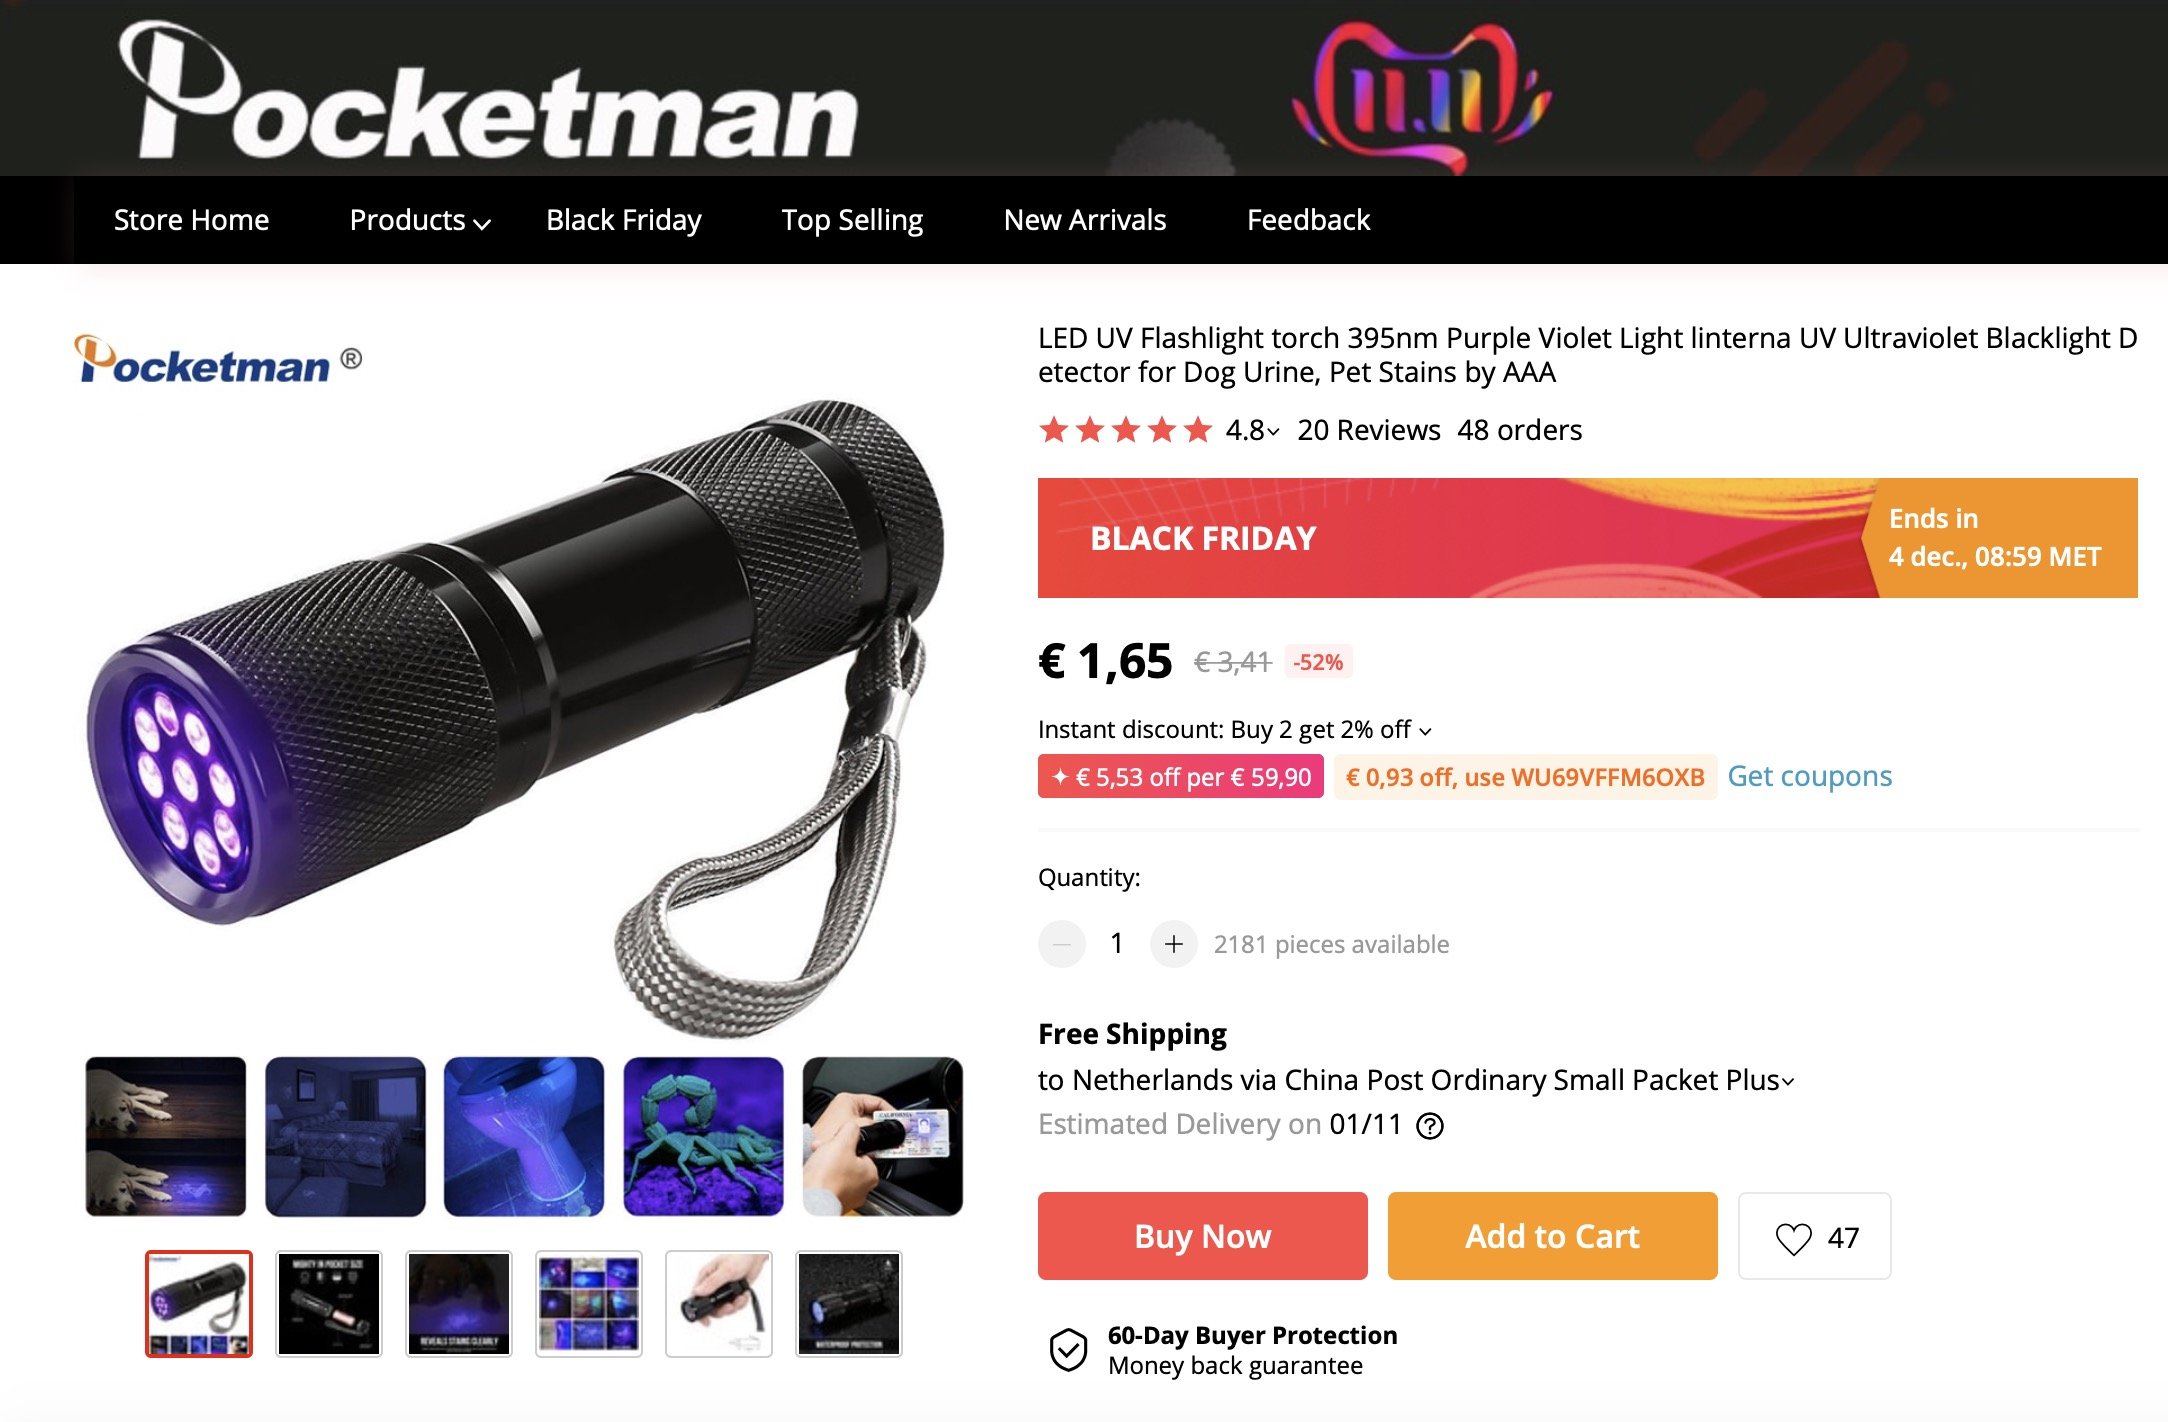The image size is (2168, 1422).
Task: Add the flashlight to cart
Action: [1552, 1236]
